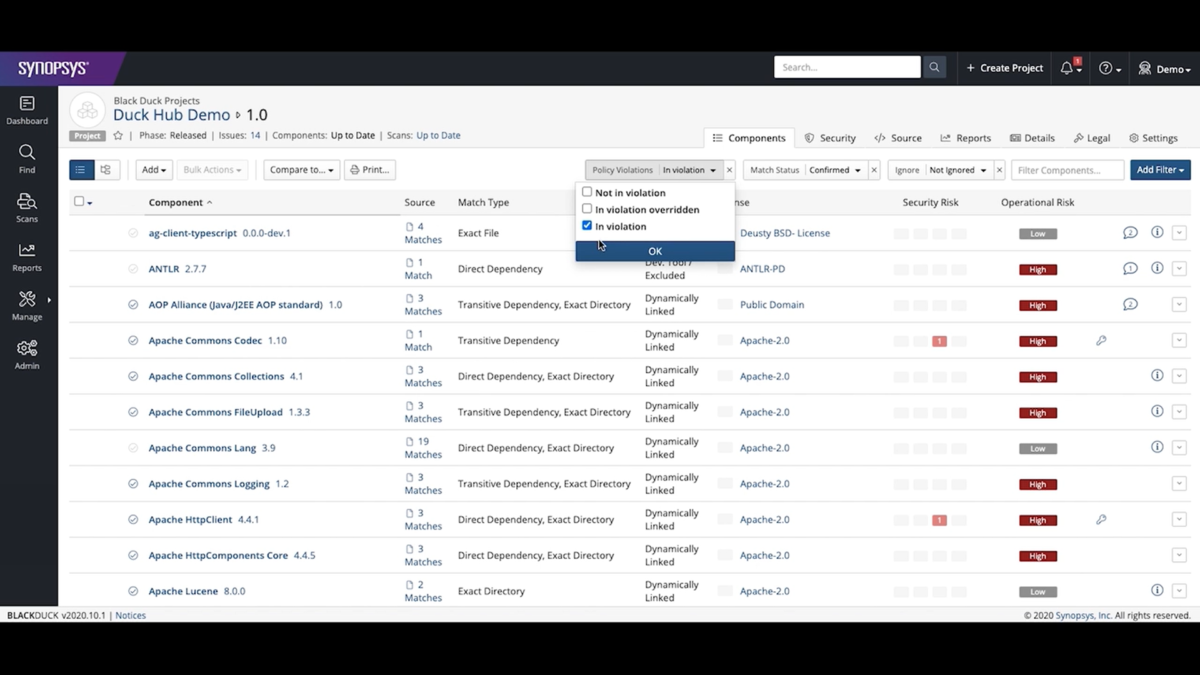Toggle the select-all components checkbox
This screenshot has width=1200, height=675.
click(x=79, y=202)
